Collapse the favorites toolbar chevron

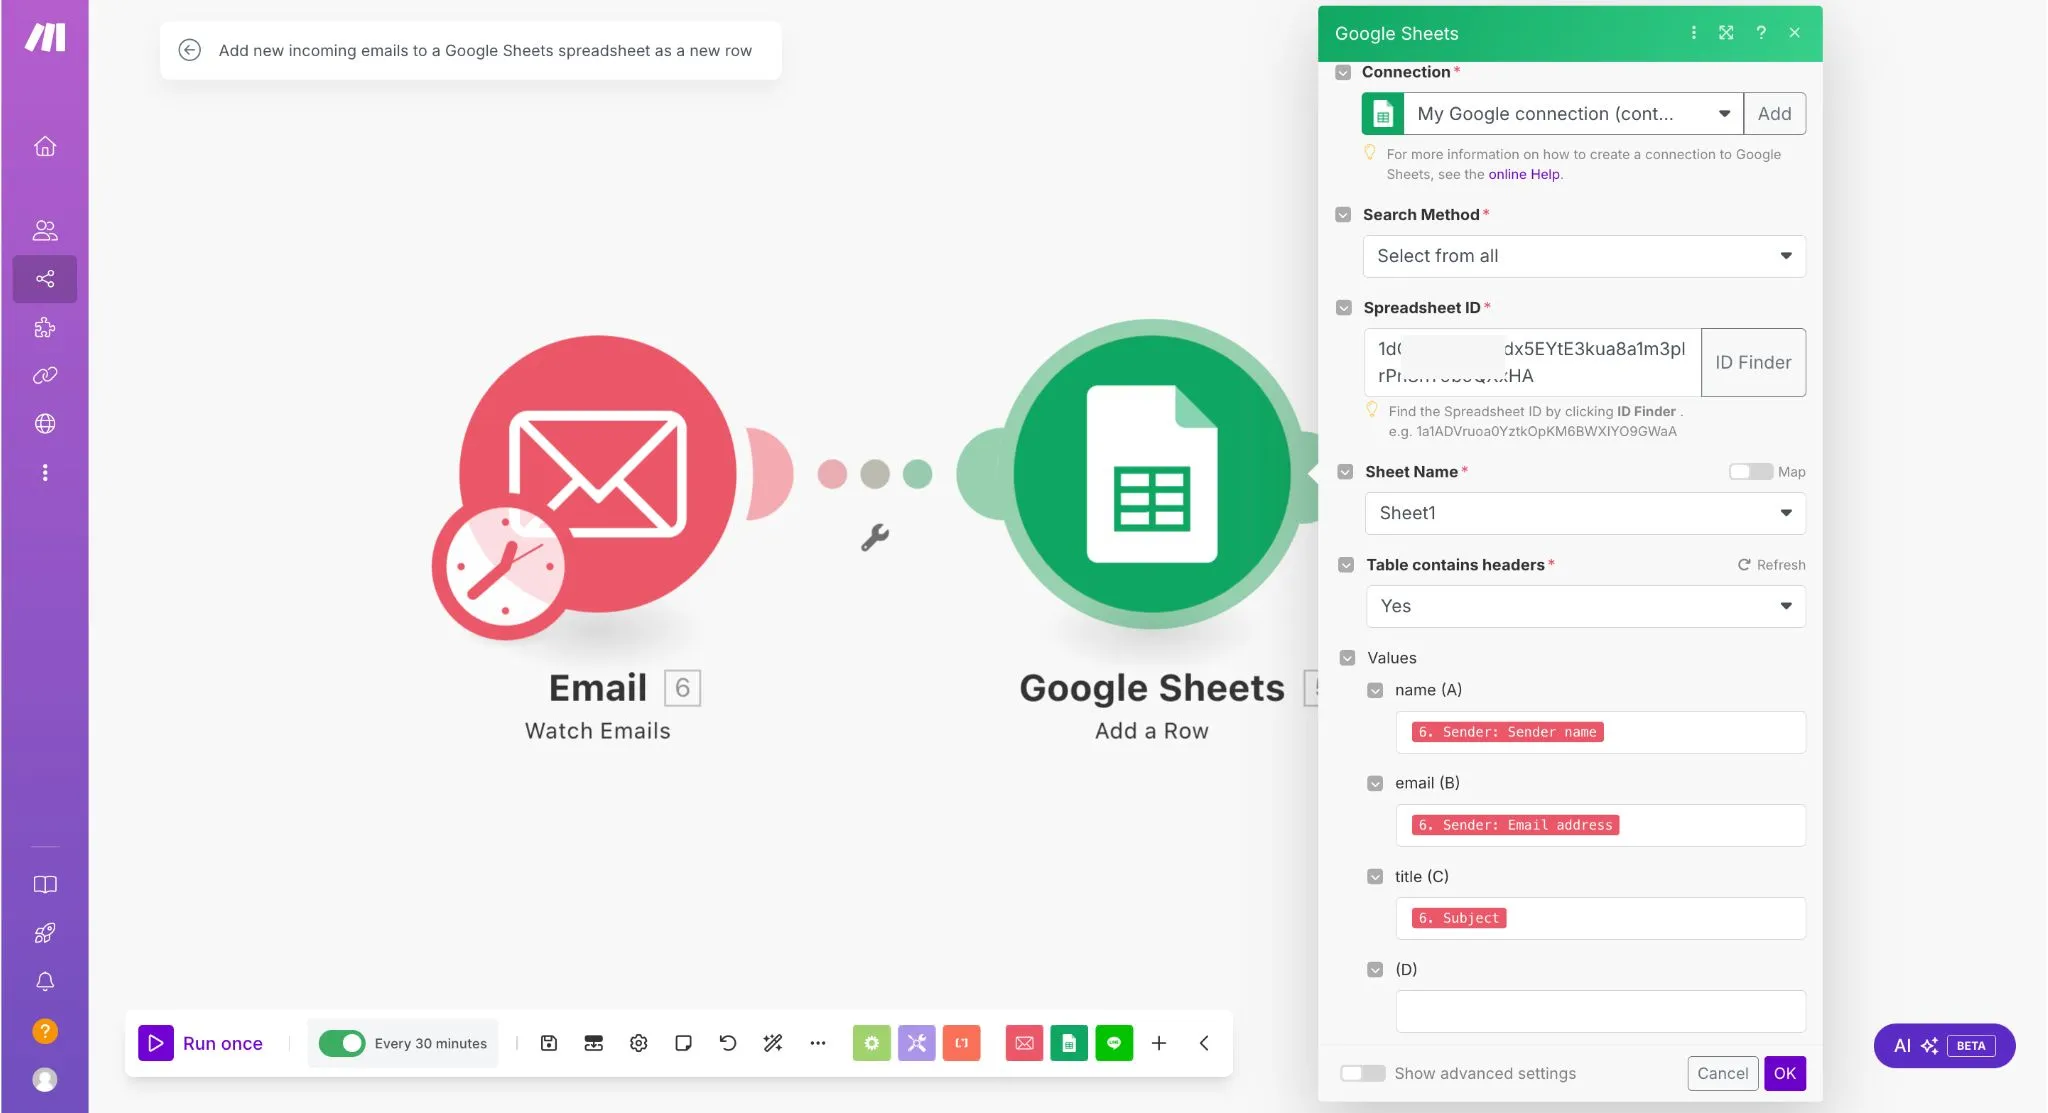(x=1204, y=1043)
